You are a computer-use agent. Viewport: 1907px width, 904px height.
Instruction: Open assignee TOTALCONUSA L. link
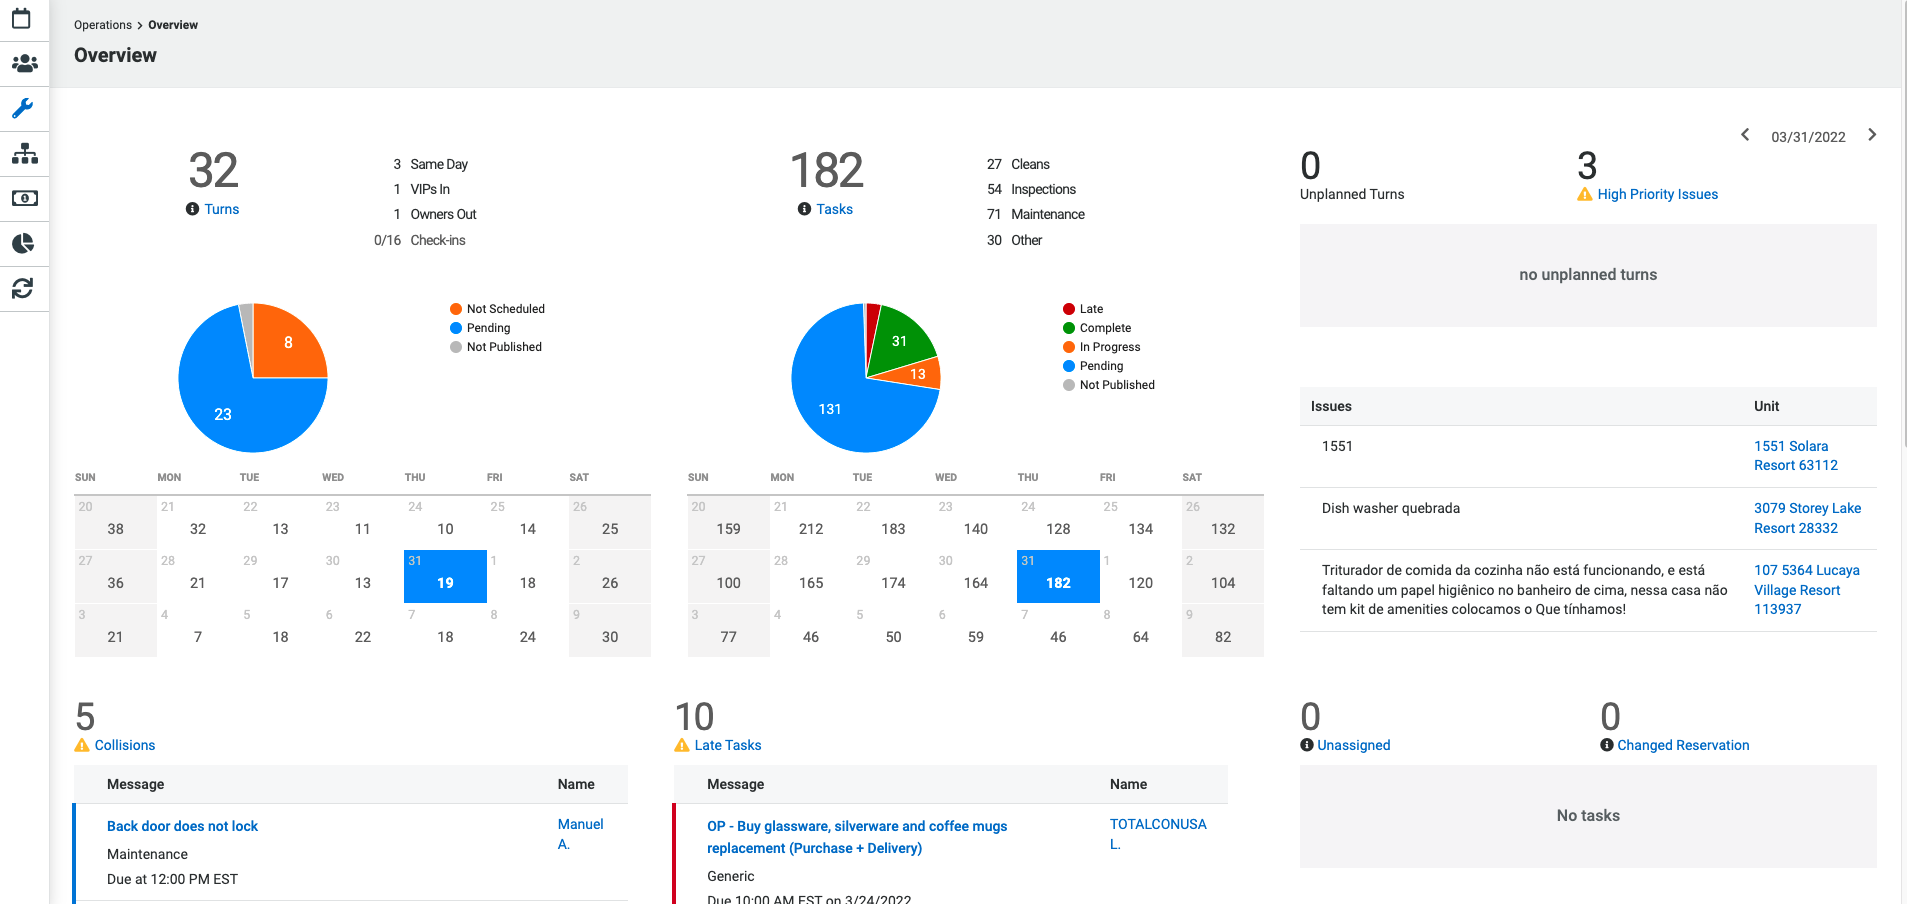click(x=1158, y=834)
